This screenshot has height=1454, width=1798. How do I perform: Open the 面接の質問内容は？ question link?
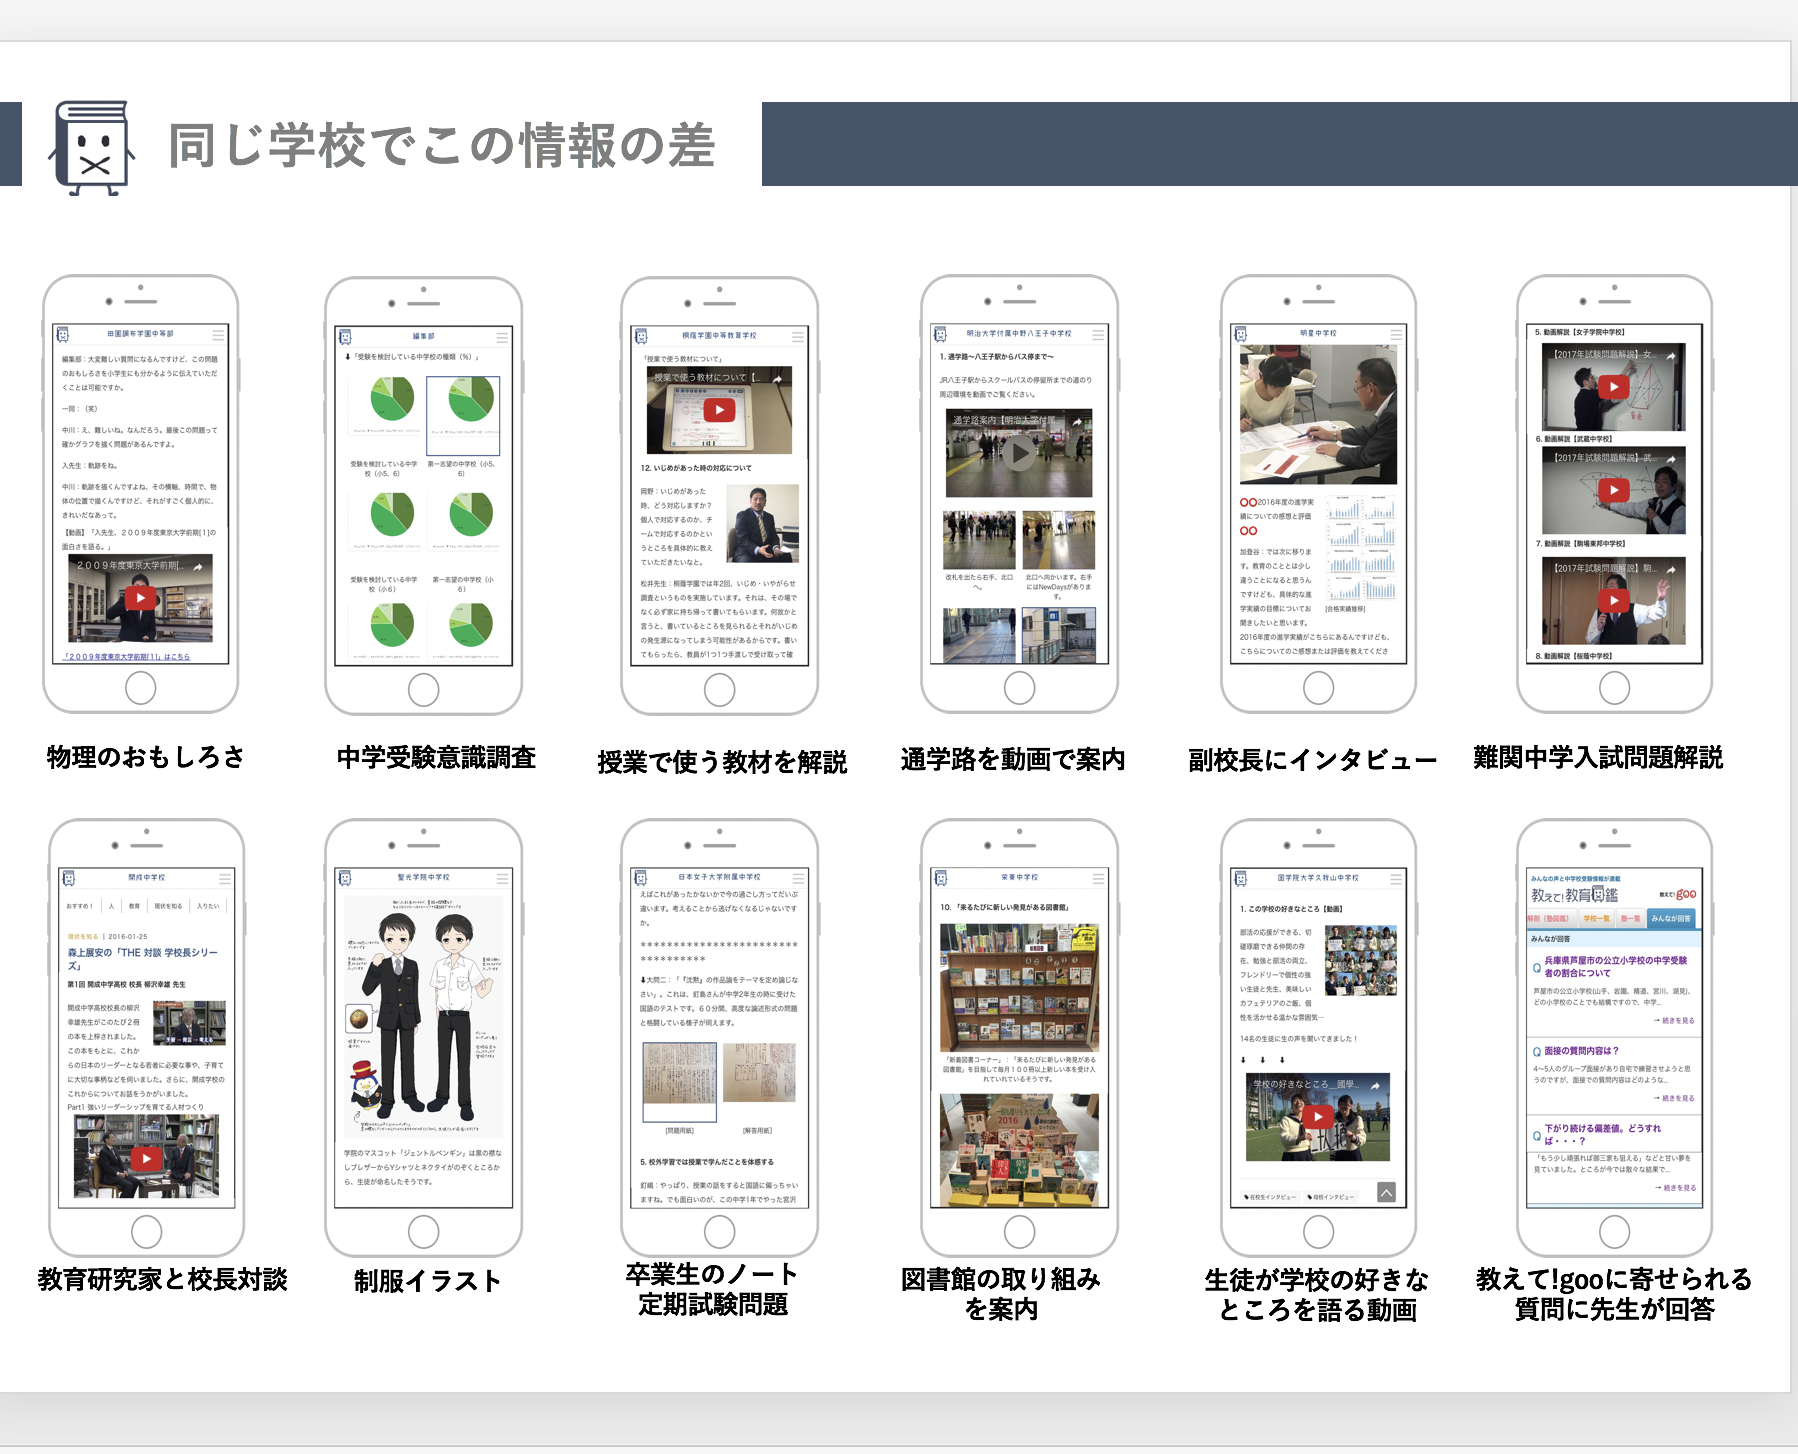pos(1581,1051)
